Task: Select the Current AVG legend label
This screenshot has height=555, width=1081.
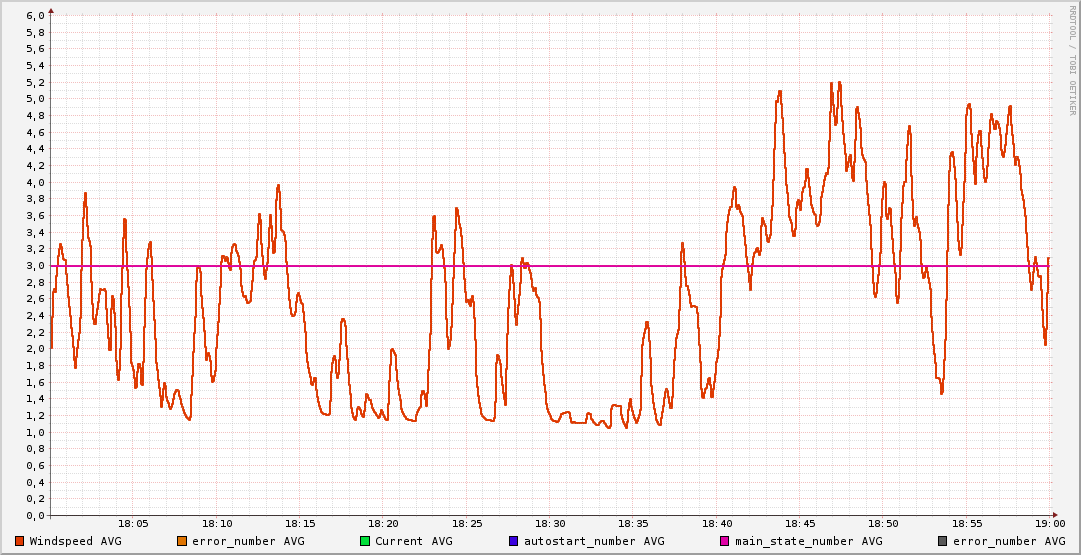Action: (x=413, y=541)
